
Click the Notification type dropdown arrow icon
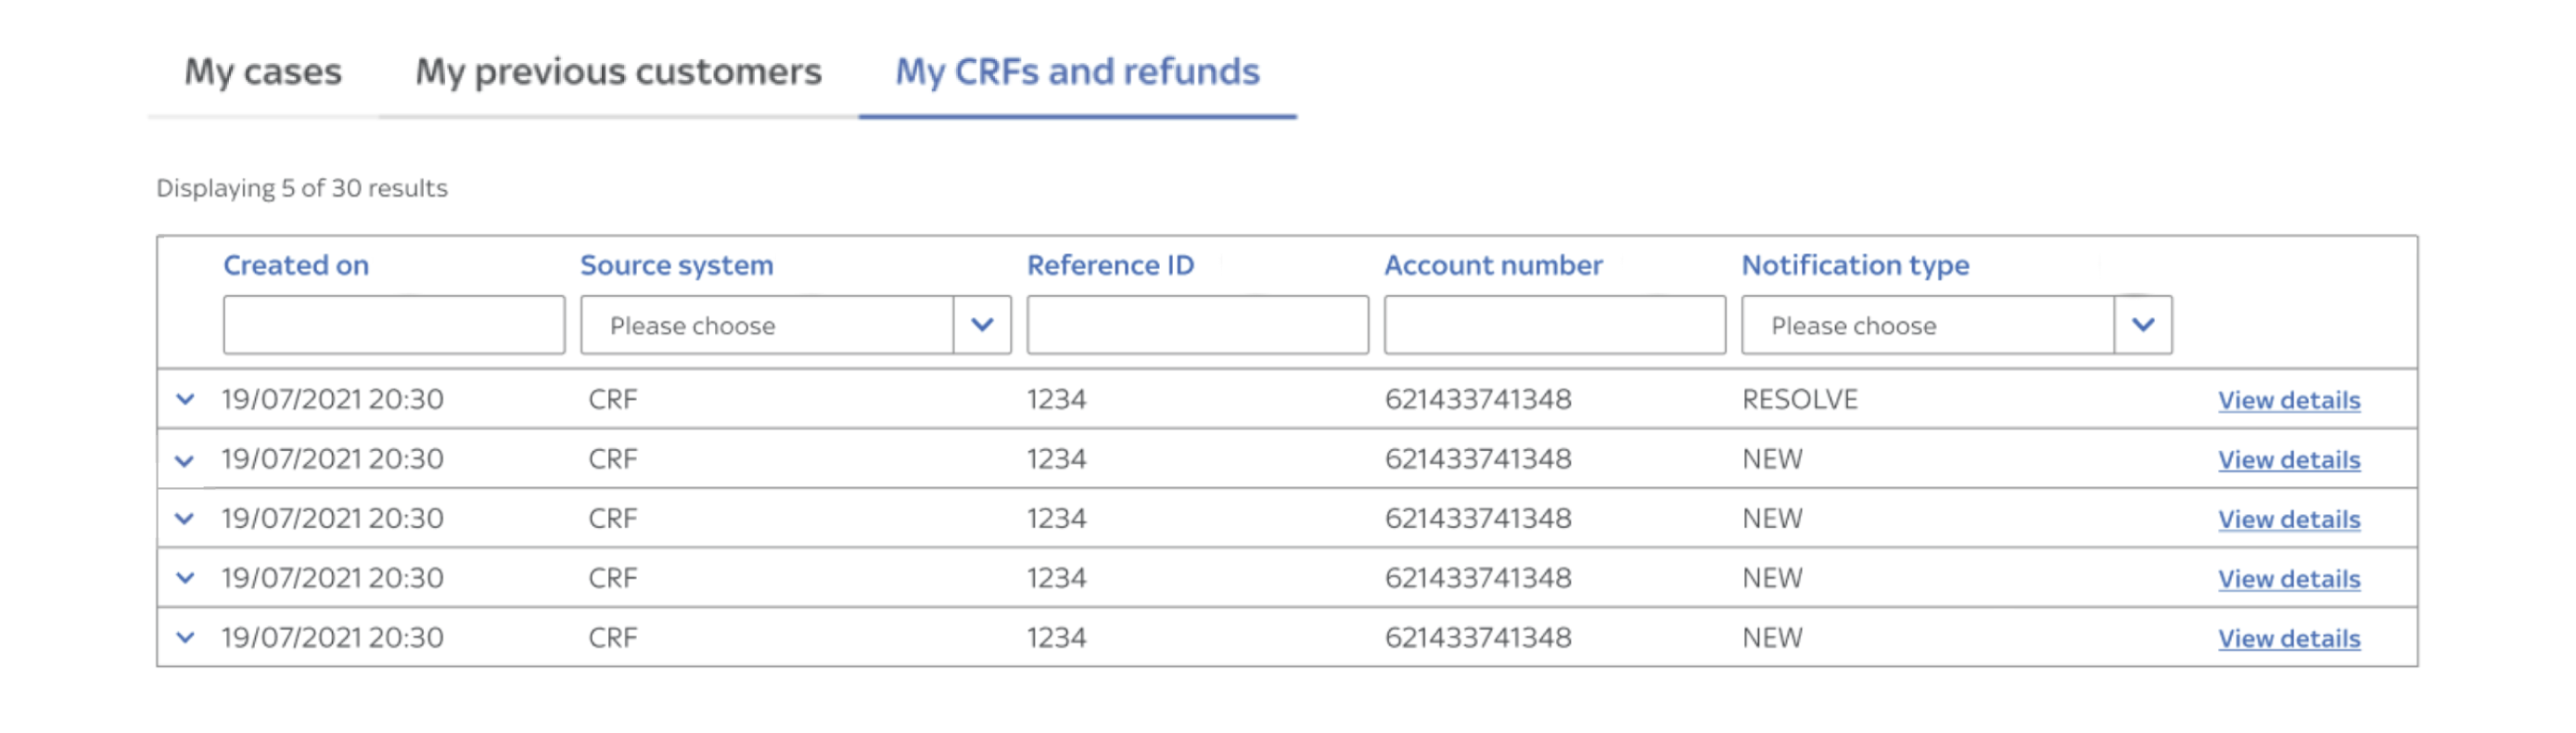pyautogui.click(x=2143, y=325)
